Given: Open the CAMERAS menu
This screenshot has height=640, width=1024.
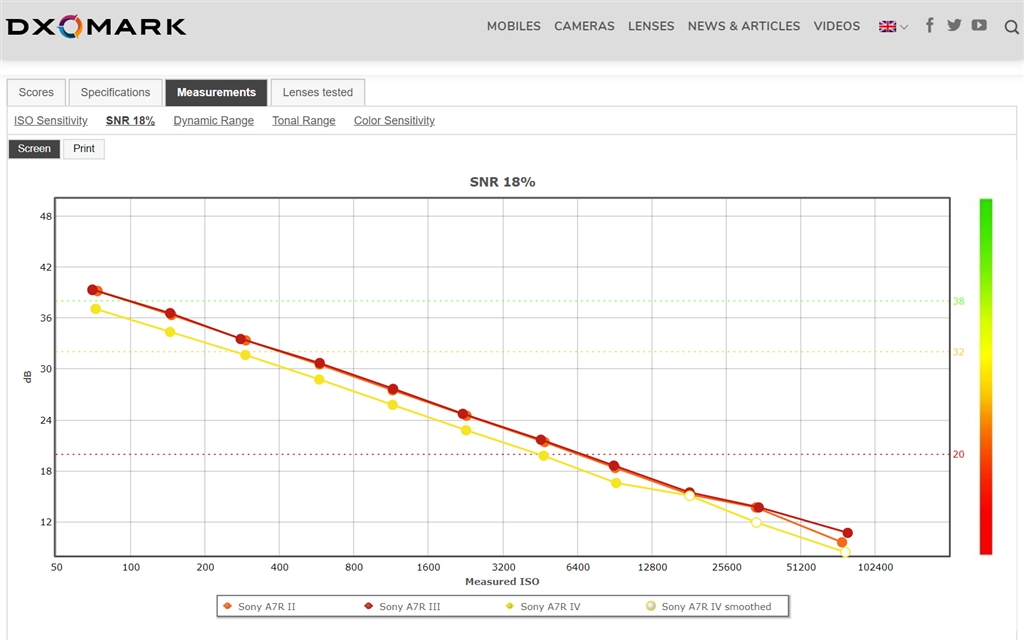Looking at the screenshot, I should click(x=584, y=26).
